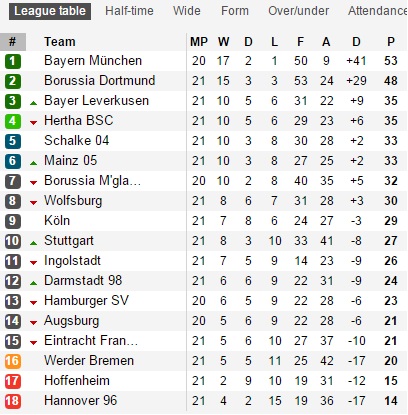The image size is (408, 415).
Task: Click the MP column header
Action: 199,42
